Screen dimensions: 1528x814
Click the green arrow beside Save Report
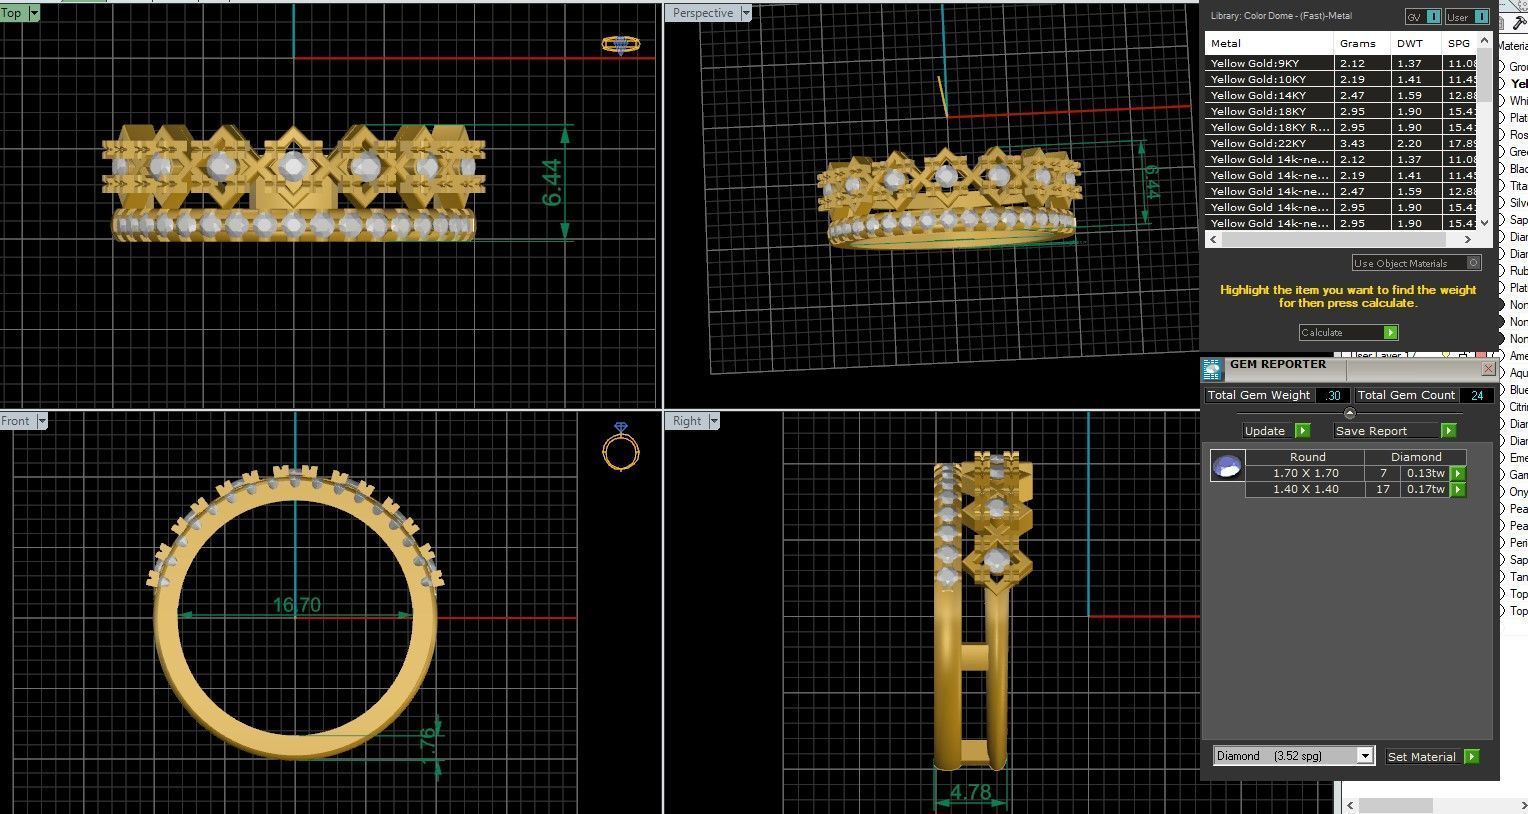[1448, 430]
